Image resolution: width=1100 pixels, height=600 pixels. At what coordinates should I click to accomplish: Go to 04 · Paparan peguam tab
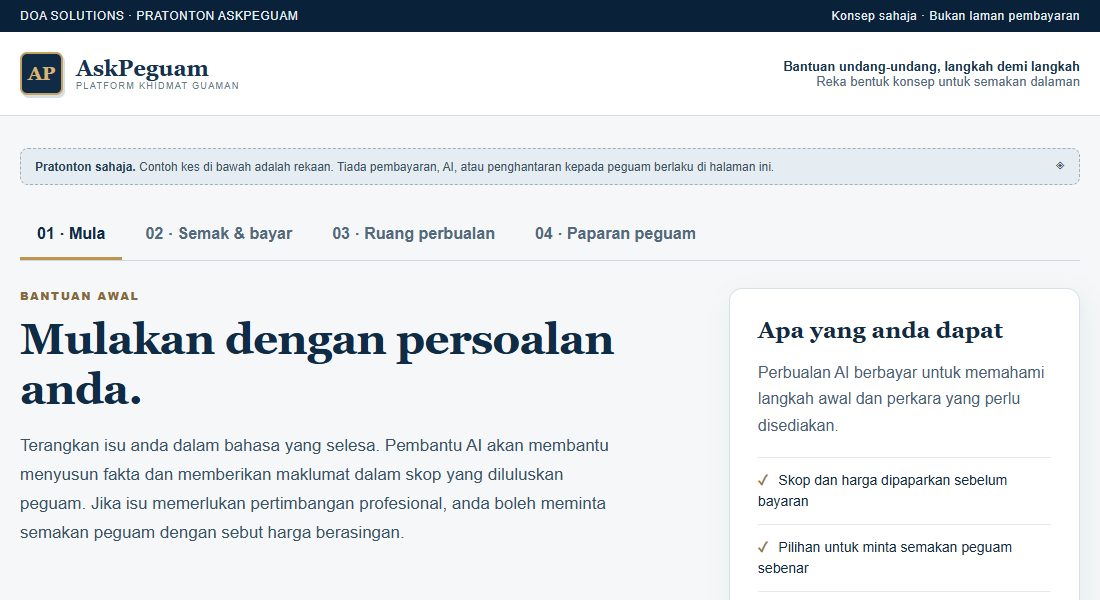(x=615, y=234)
